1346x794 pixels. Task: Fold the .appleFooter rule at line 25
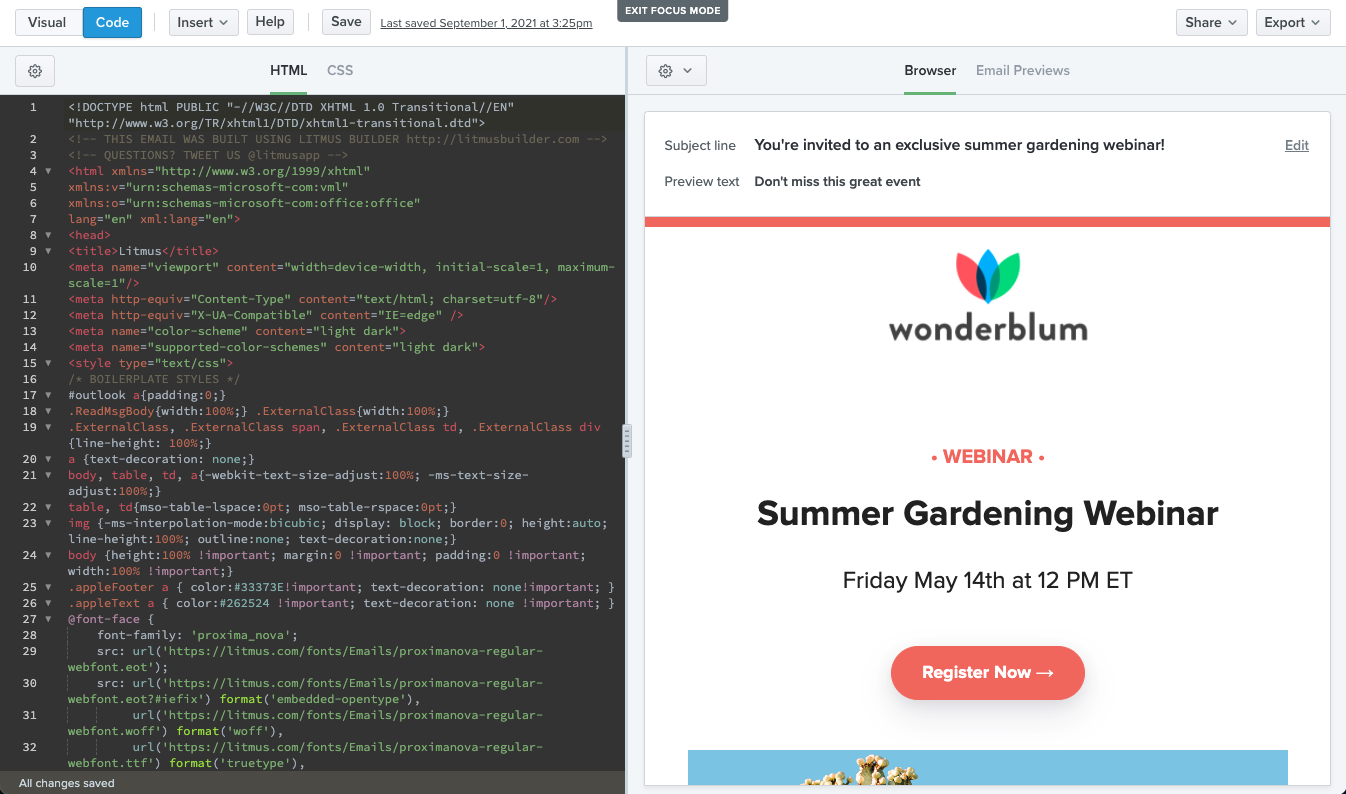[x=49, y=587]
